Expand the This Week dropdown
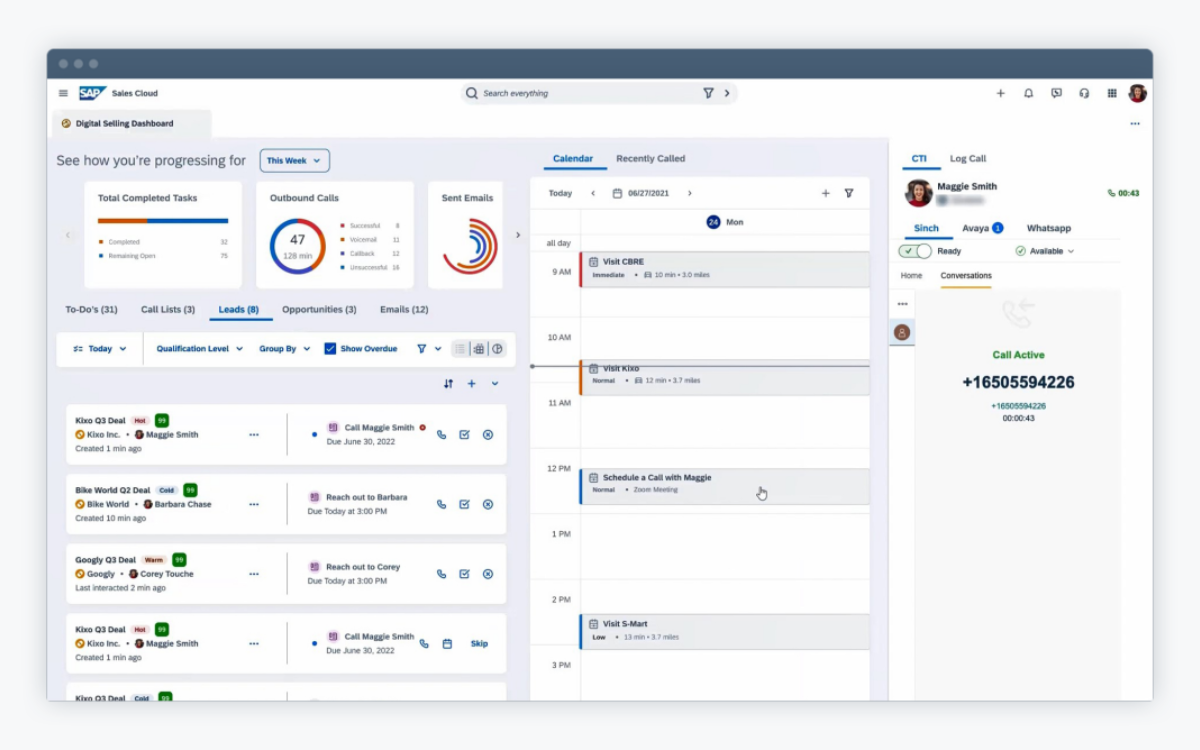The height and width of the screenshot is (750, 1200). tap(295, 160)
